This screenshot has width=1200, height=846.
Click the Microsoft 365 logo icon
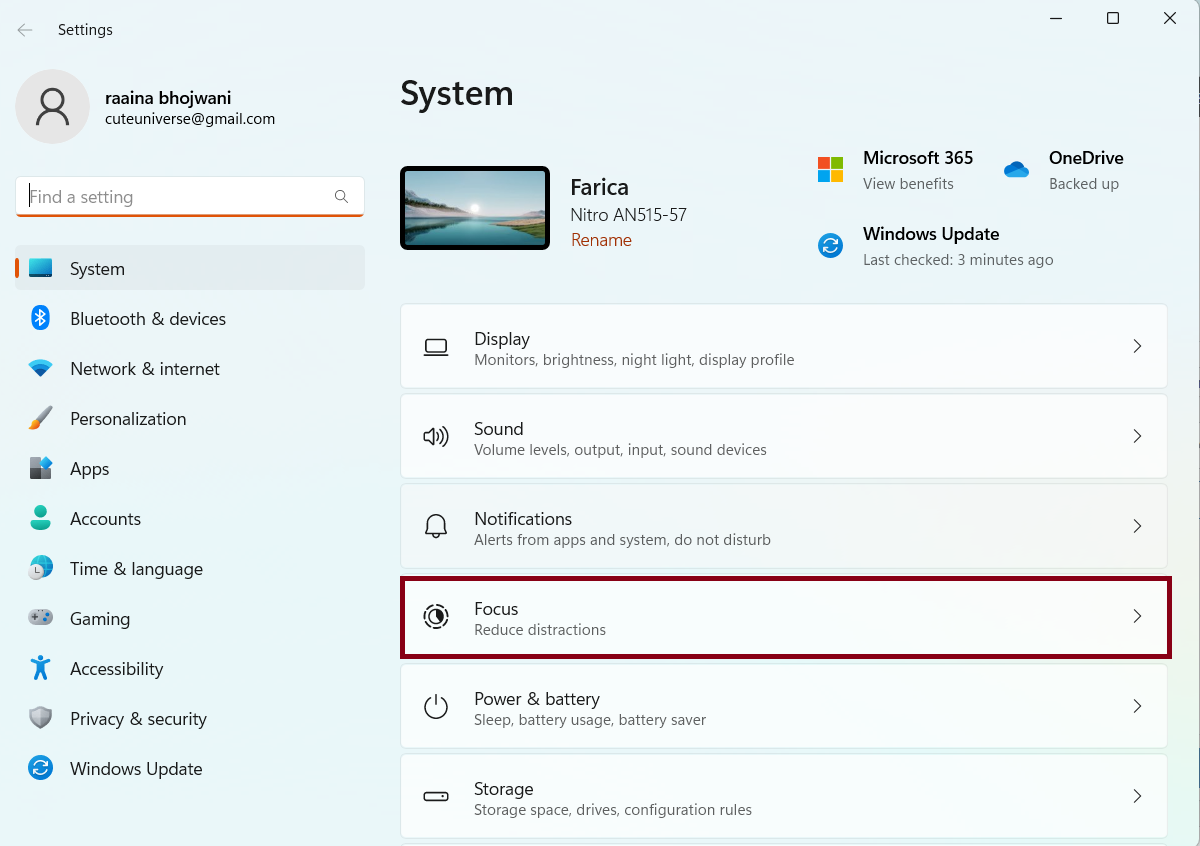[x=830, y=170]
